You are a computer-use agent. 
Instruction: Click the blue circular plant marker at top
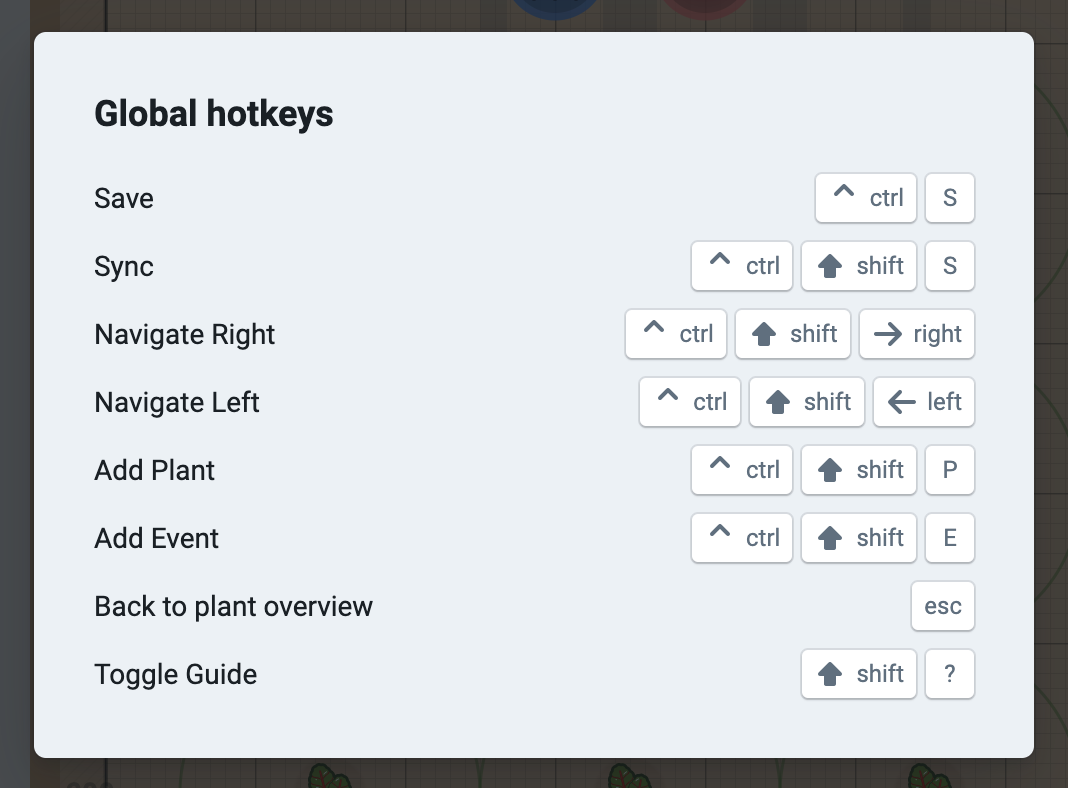click(554, 8)
